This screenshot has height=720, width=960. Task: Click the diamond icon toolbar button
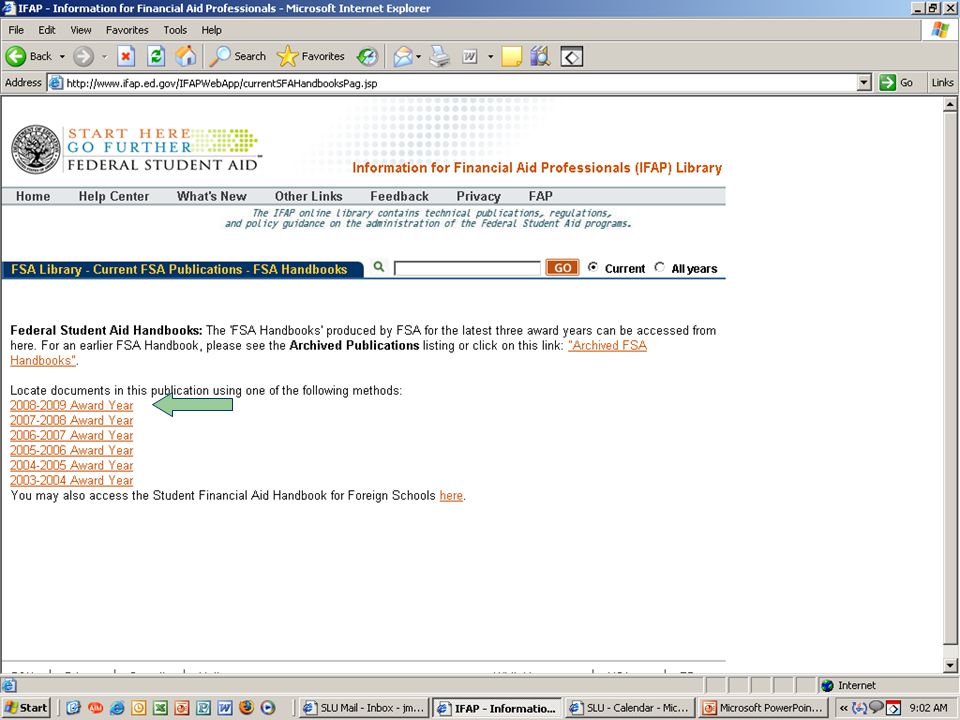point(572,56)
